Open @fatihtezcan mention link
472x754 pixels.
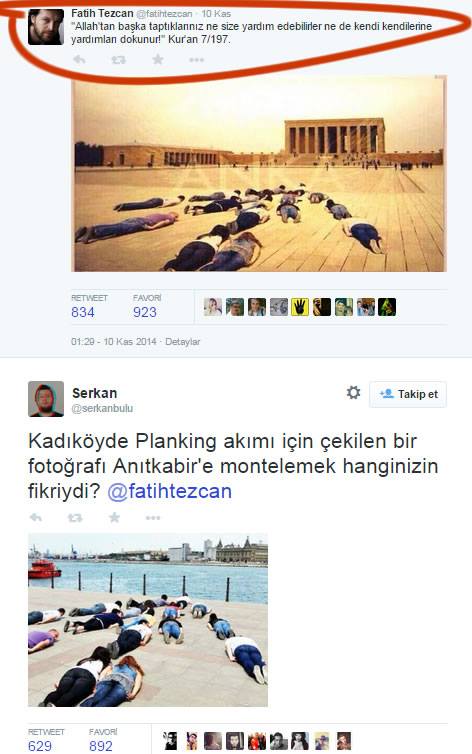170,491
